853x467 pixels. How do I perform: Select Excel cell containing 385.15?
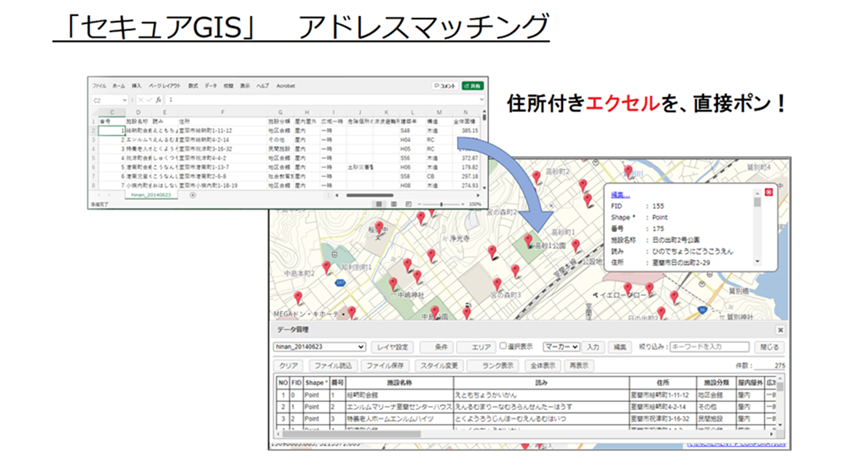[466, 131]
